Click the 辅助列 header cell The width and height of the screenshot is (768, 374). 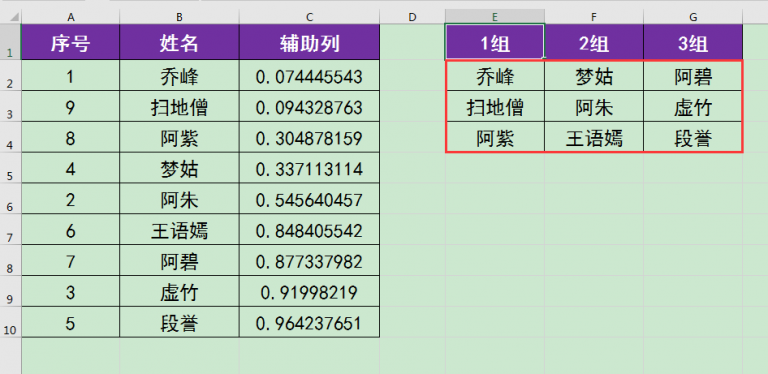point(310,42)
